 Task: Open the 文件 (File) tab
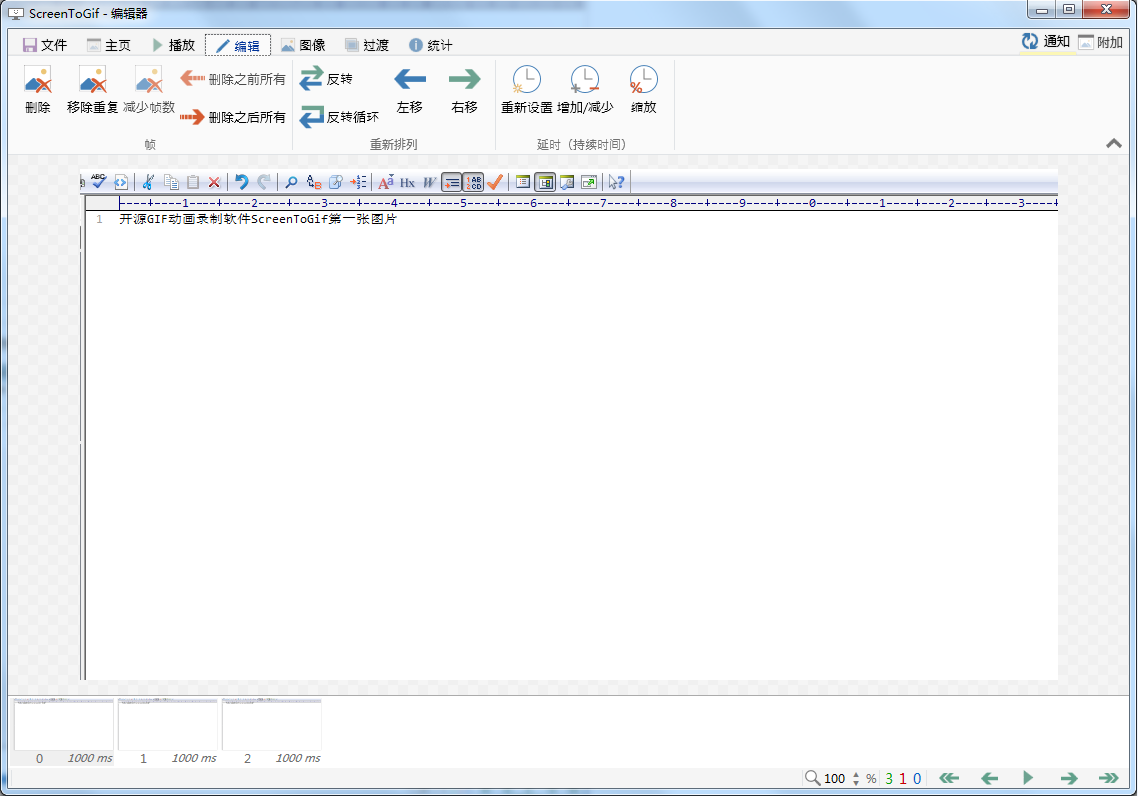pos(45,45)
